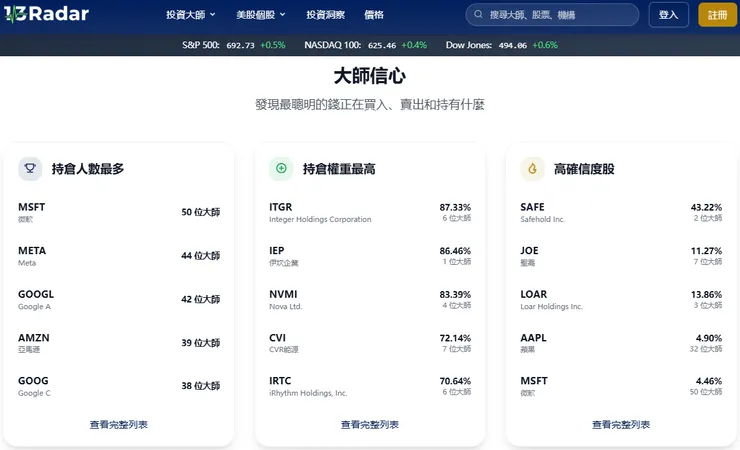The height and width of the screenshot is (450, 740).
Task: Open the GOOGL Google A row
Action: click(119, 299)
